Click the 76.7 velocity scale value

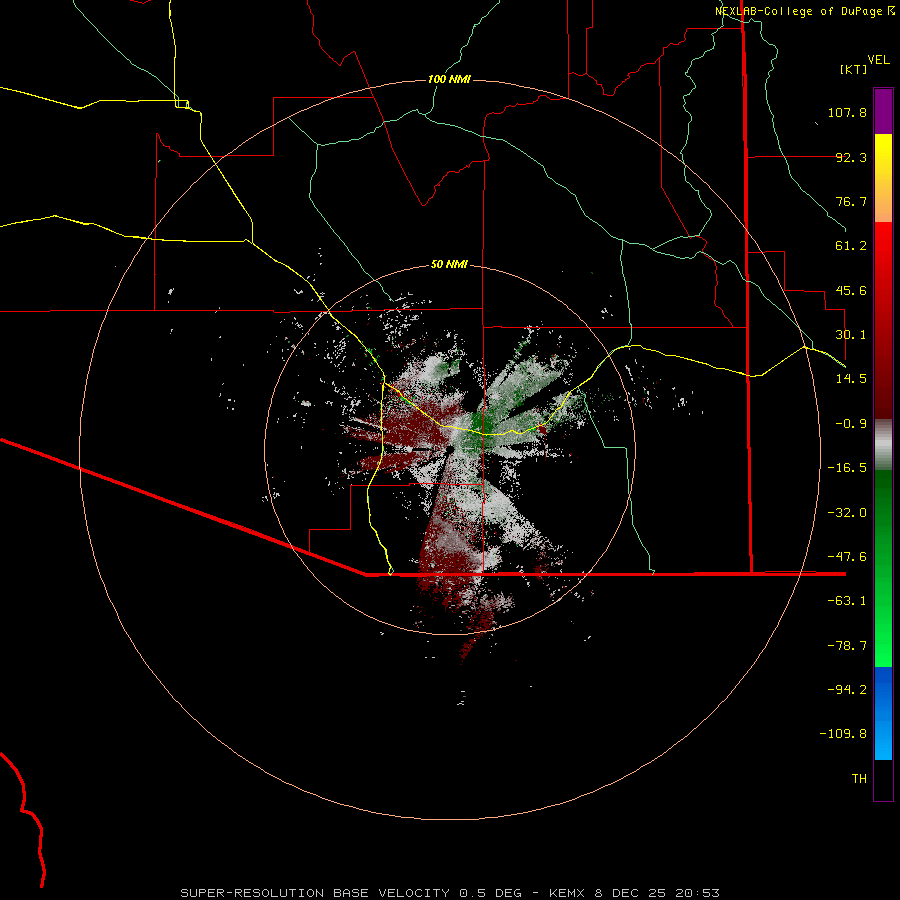[851, 201]
